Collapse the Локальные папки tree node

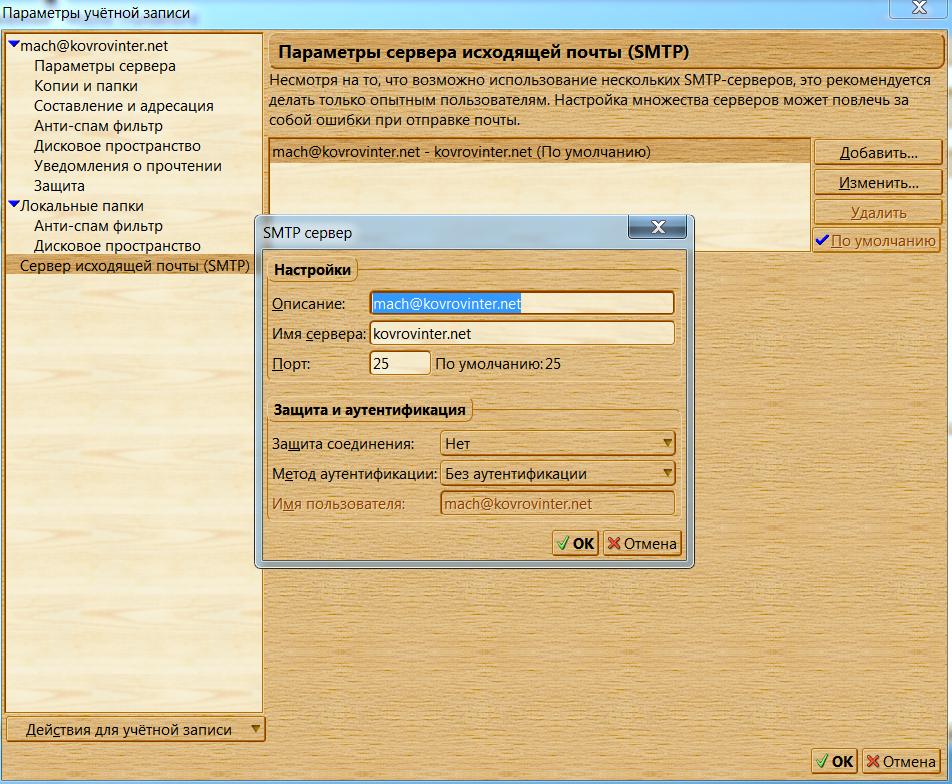pos(13,205)
